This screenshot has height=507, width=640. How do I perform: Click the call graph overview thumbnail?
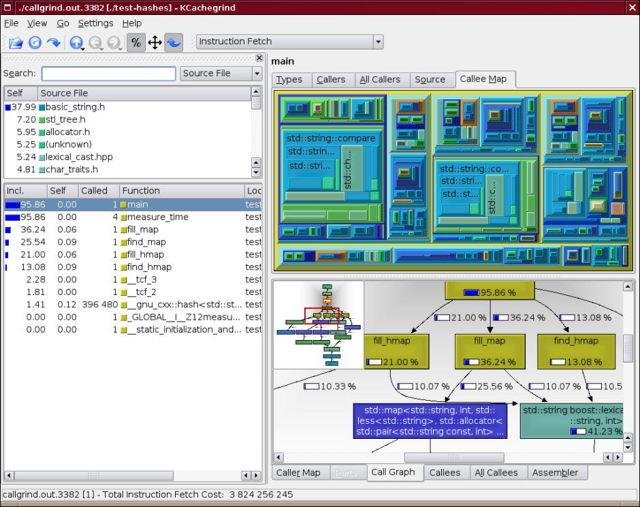(318, 325)
